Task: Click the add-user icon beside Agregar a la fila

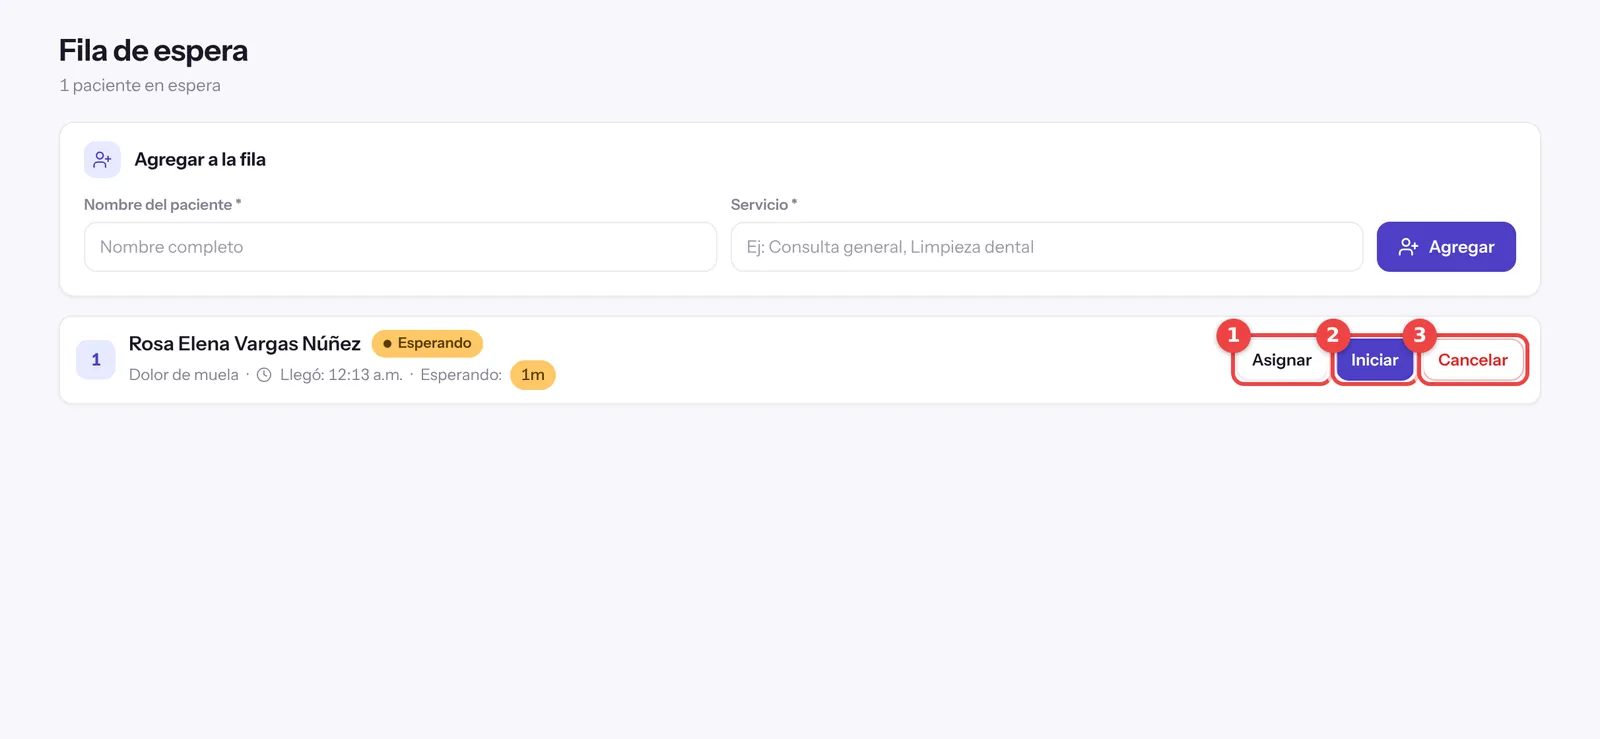Action: (x=102, y=160)
